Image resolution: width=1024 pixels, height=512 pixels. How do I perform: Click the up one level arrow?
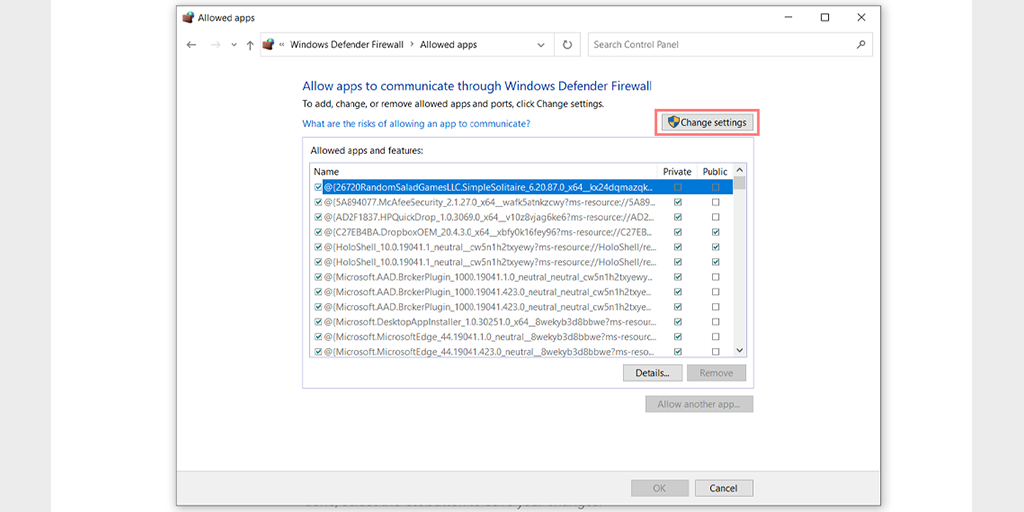pyautogui.click(x=249, y=45)
